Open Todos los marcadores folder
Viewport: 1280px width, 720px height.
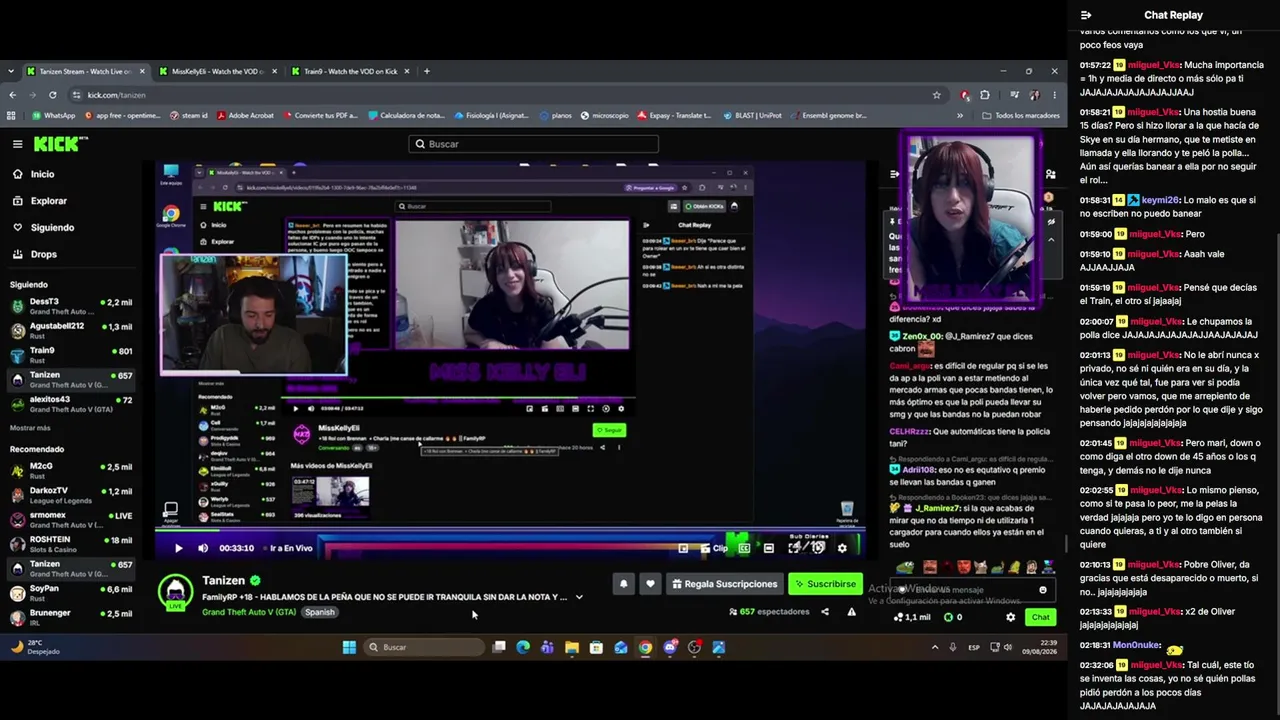point(1021,115)
